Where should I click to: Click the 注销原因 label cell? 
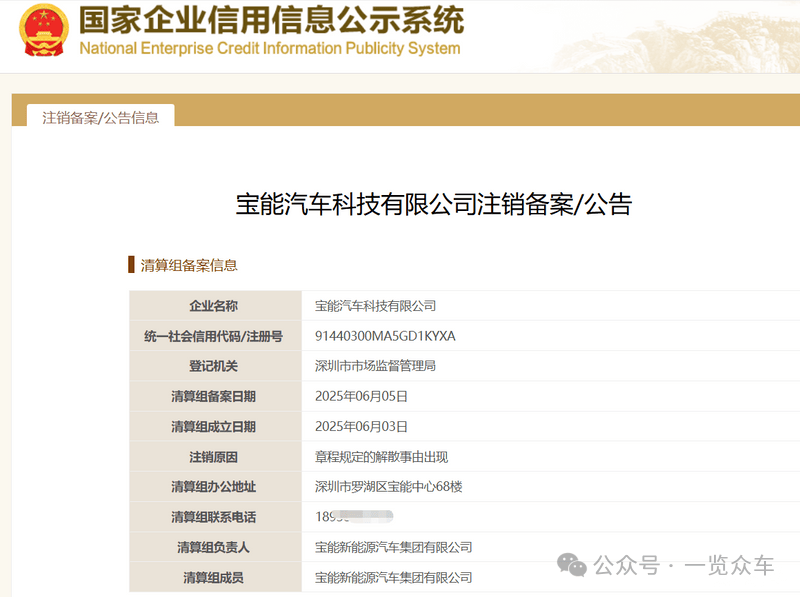(215, 457)
